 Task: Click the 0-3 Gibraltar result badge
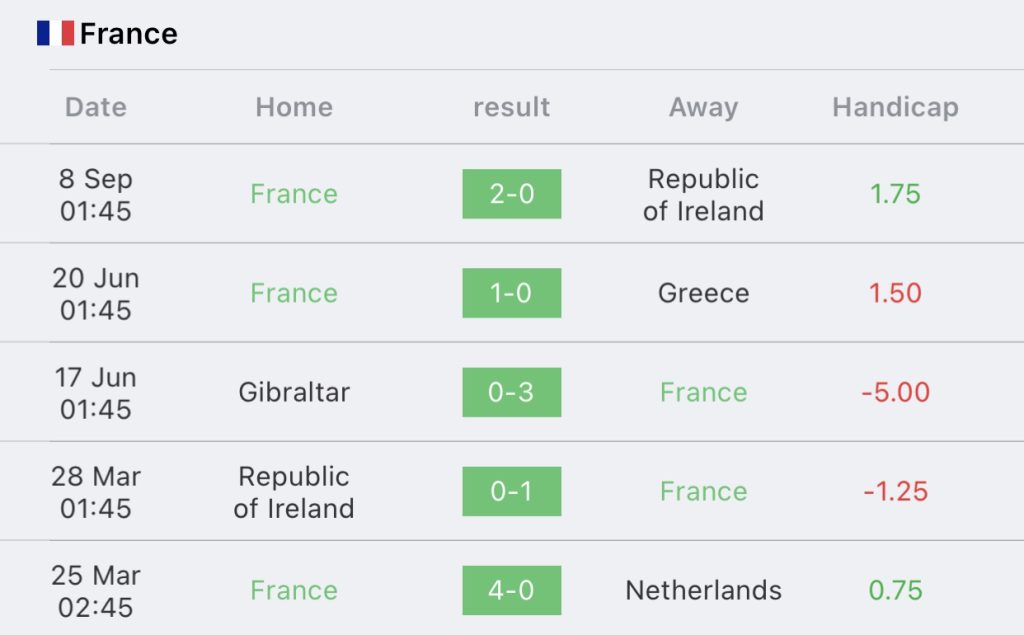point(511,392)
